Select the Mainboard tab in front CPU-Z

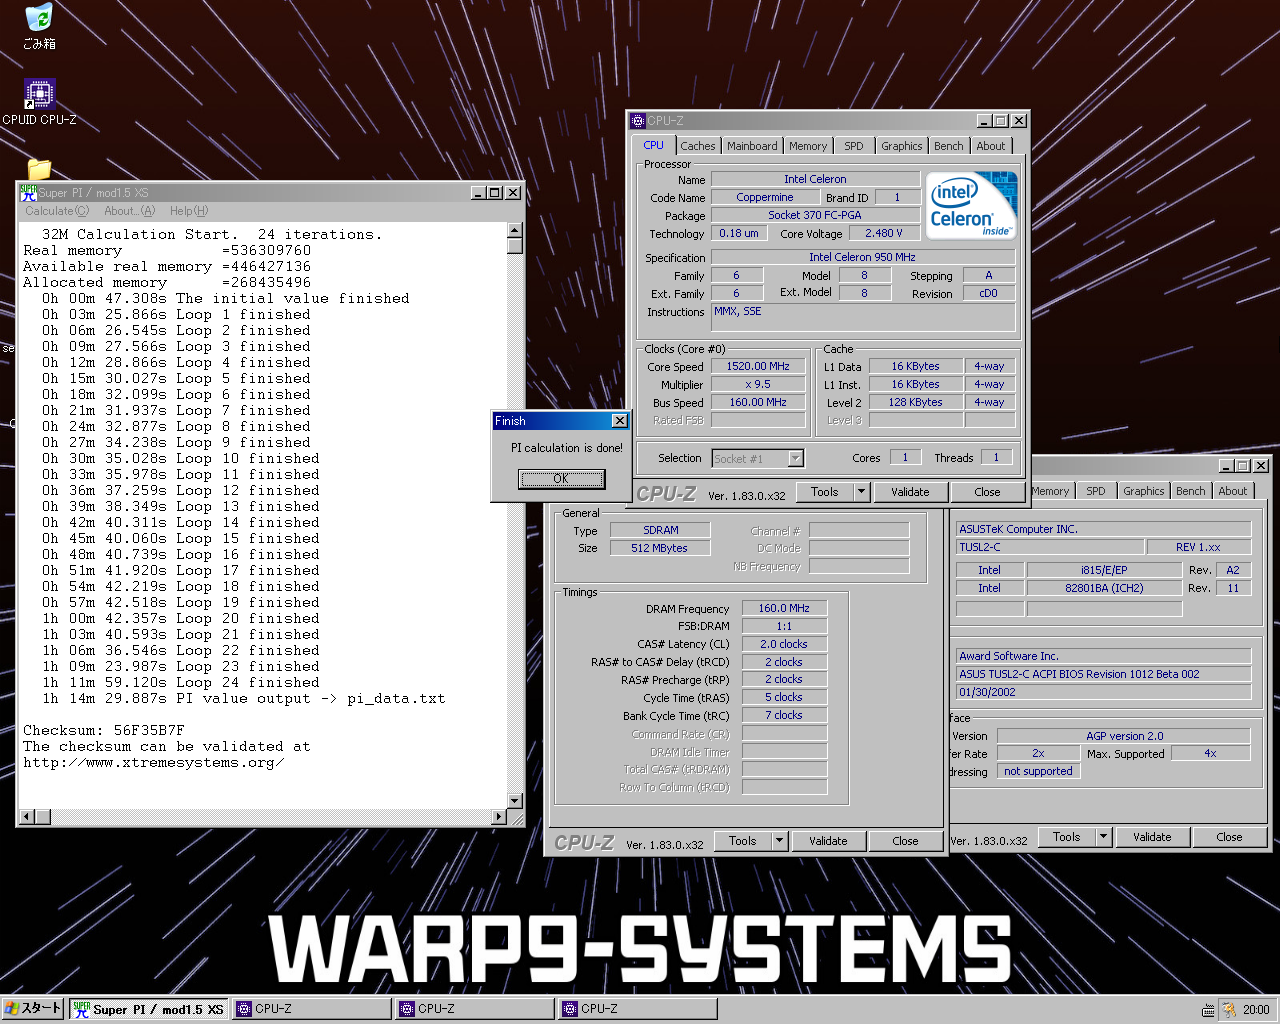coord(752,146)
